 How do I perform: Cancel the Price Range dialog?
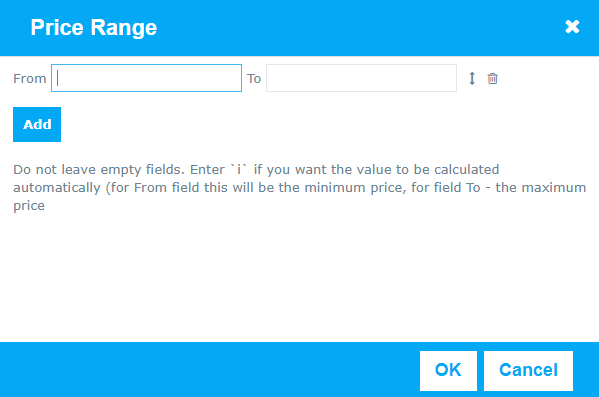click(528, 371)
